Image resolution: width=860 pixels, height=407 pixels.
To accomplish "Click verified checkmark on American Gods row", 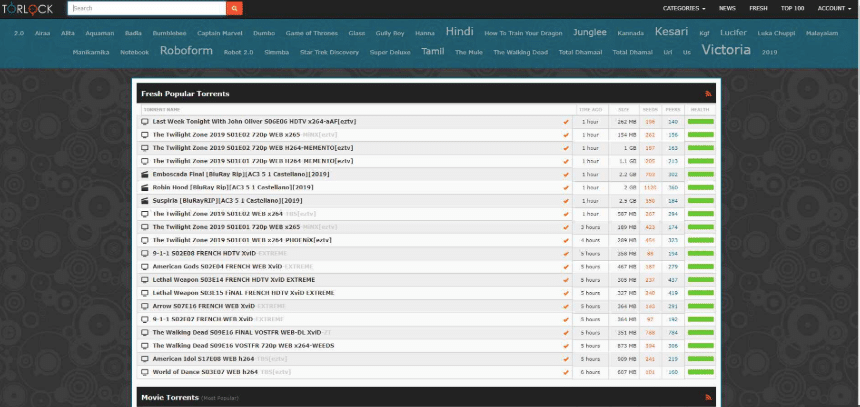I will (566, 267).
